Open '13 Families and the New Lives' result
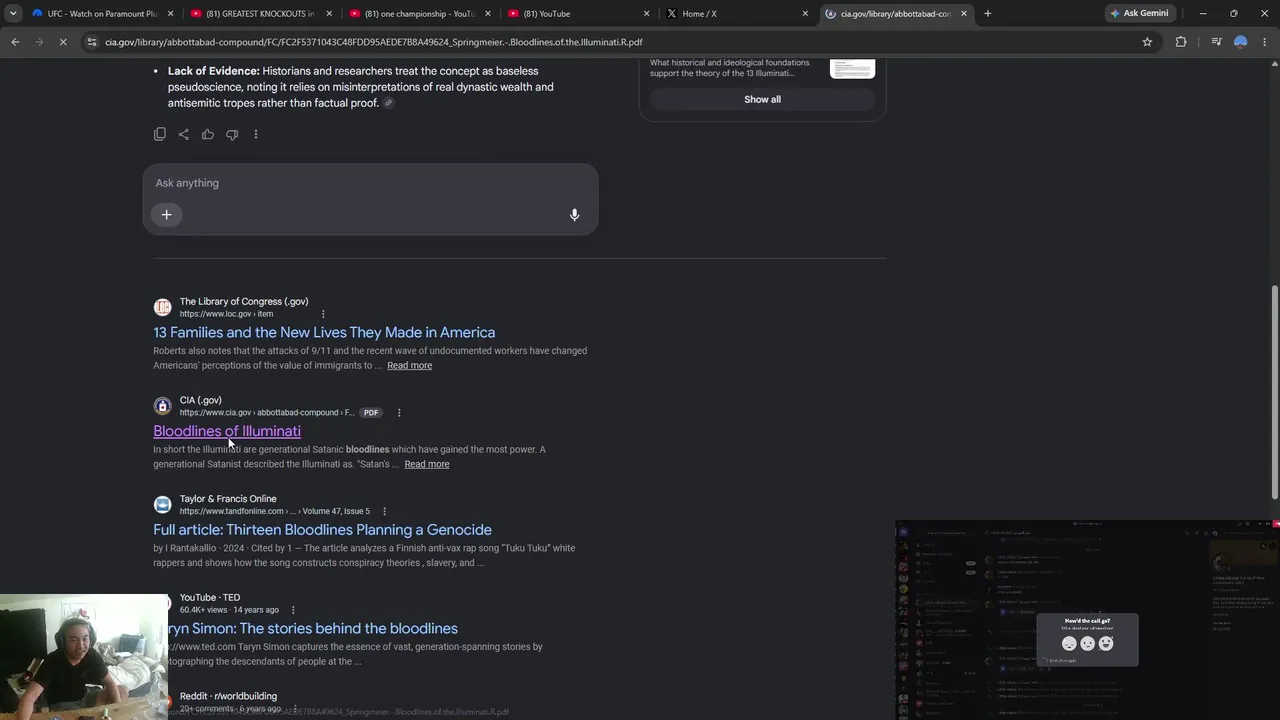This screenshot has height=720, width=1280. (x=324, y=332)
